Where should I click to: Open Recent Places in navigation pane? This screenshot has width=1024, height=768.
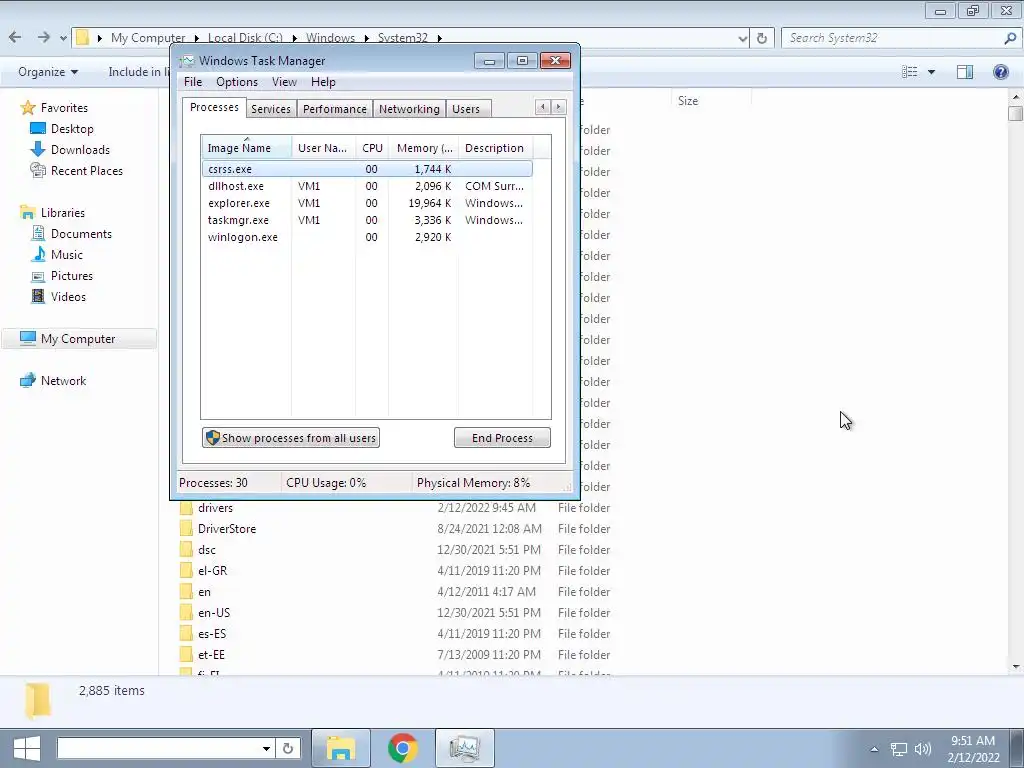(x=87, y=170)
